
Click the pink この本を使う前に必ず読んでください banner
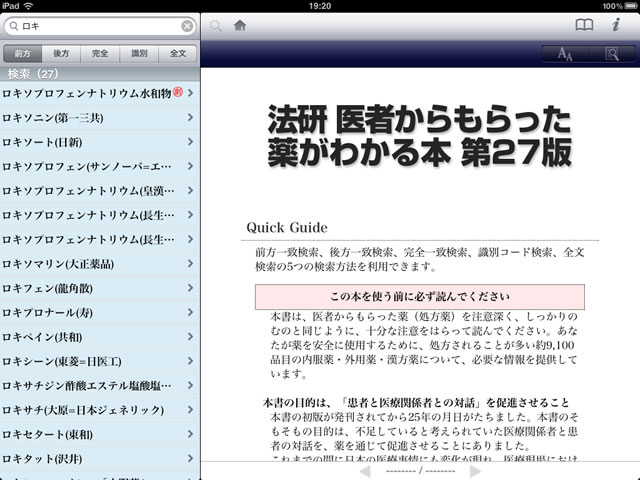420,297
